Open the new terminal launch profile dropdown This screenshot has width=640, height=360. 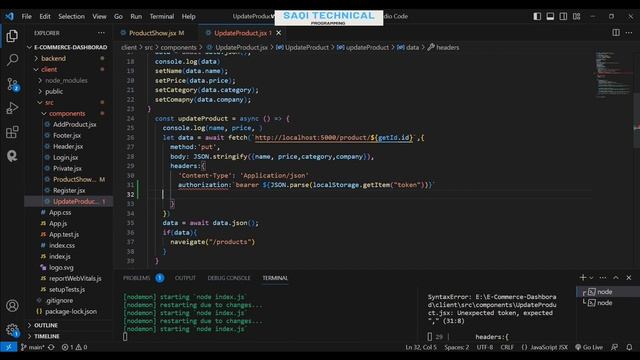591,278
